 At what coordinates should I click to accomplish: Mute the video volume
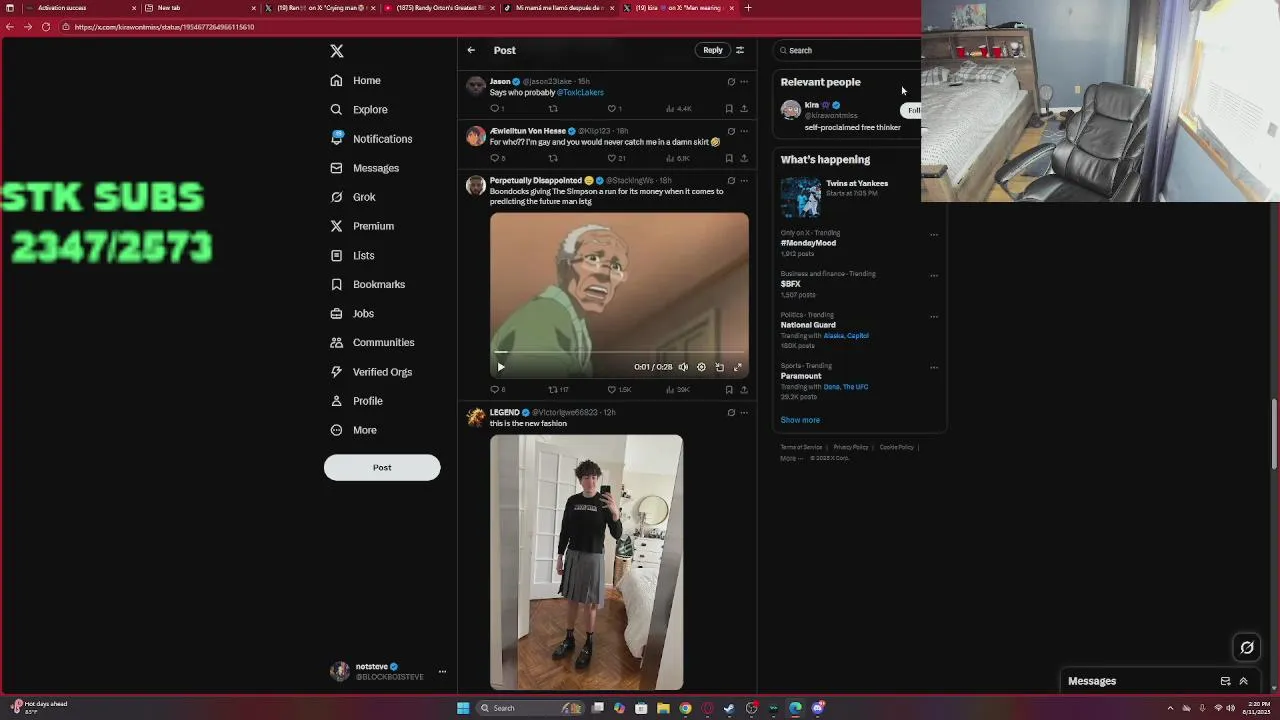click(x=683, y=367)
